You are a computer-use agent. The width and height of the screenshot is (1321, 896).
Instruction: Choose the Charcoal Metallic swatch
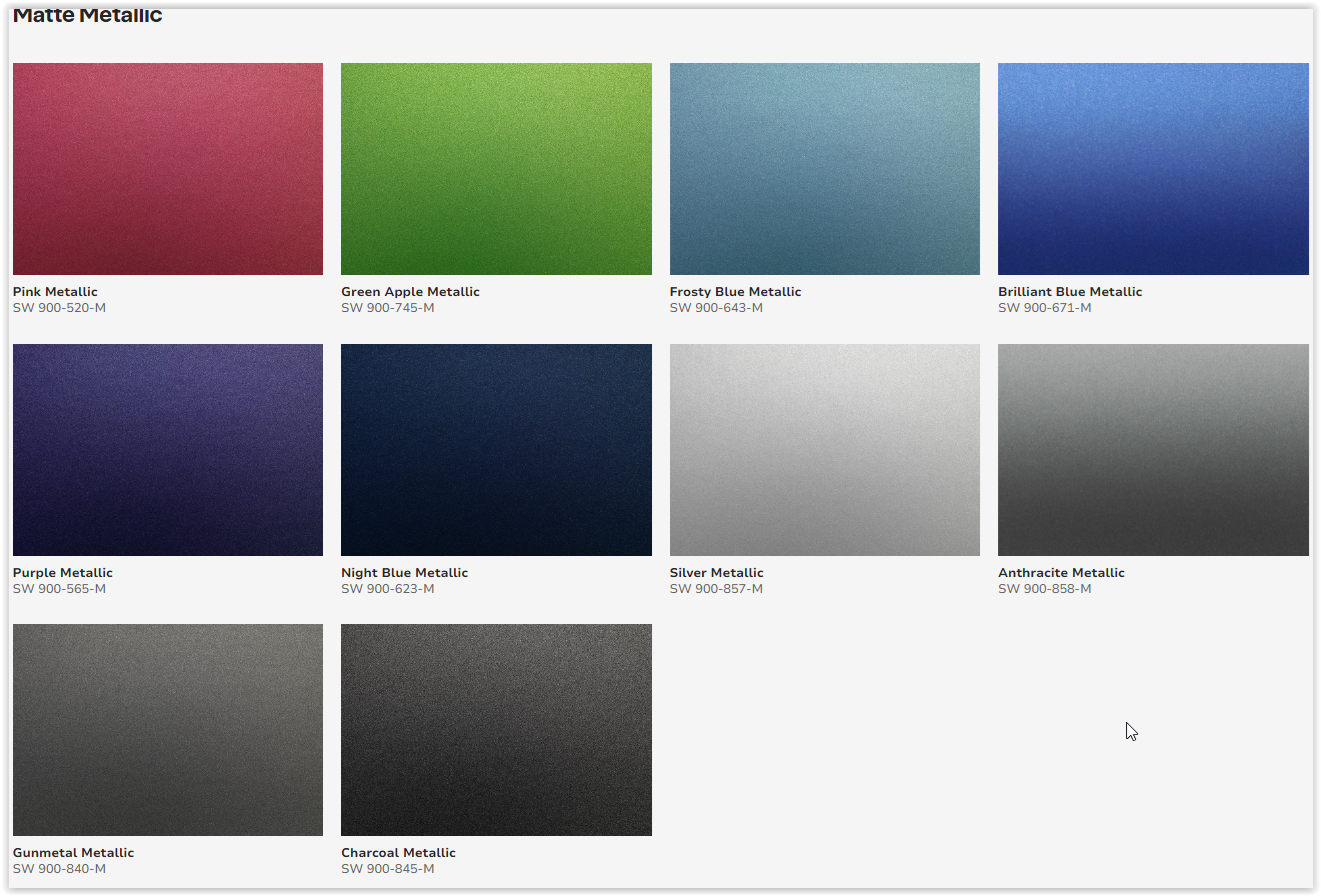pyautogui.click(x=496, y=730)
